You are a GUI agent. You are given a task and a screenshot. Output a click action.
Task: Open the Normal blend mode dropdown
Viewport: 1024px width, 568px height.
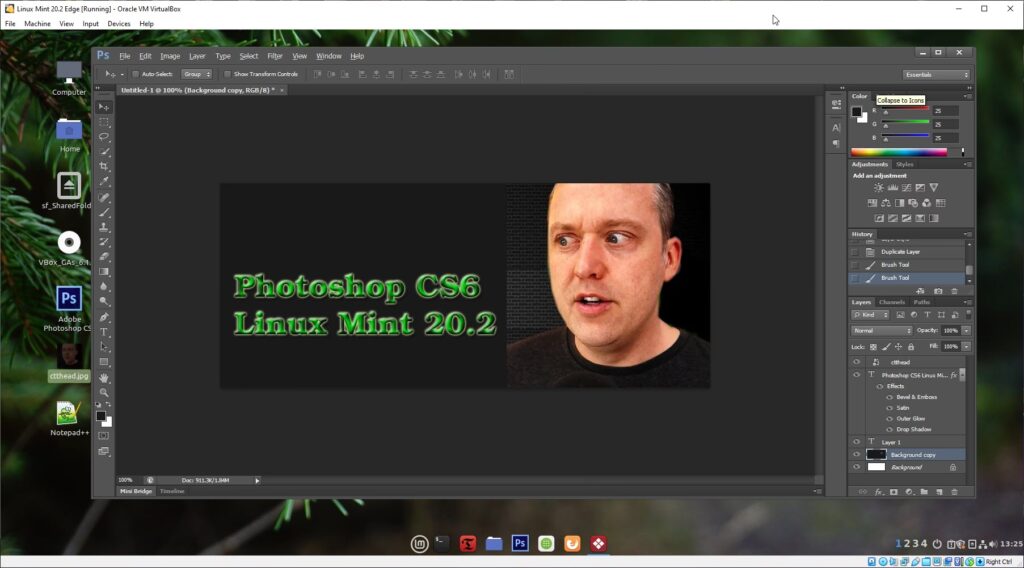[x=881, y=331]
